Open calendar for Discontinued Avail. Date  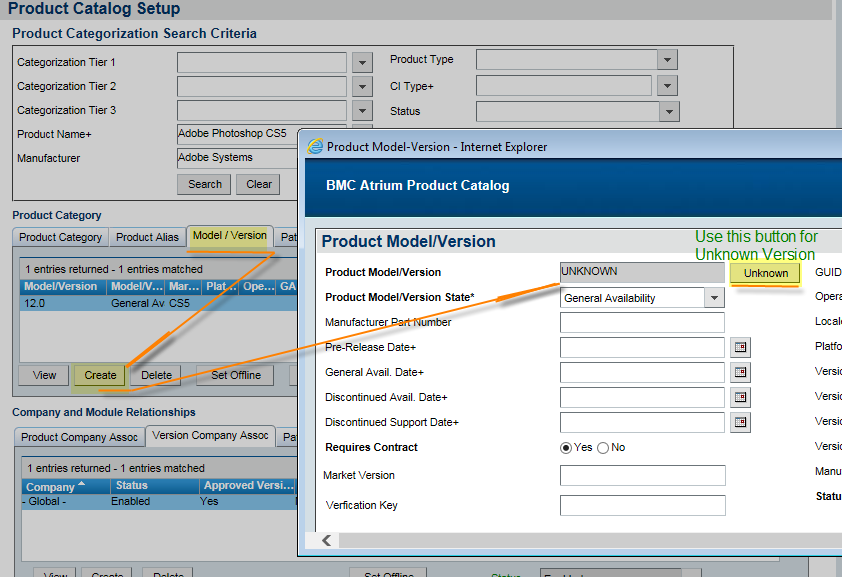point(740,397)
